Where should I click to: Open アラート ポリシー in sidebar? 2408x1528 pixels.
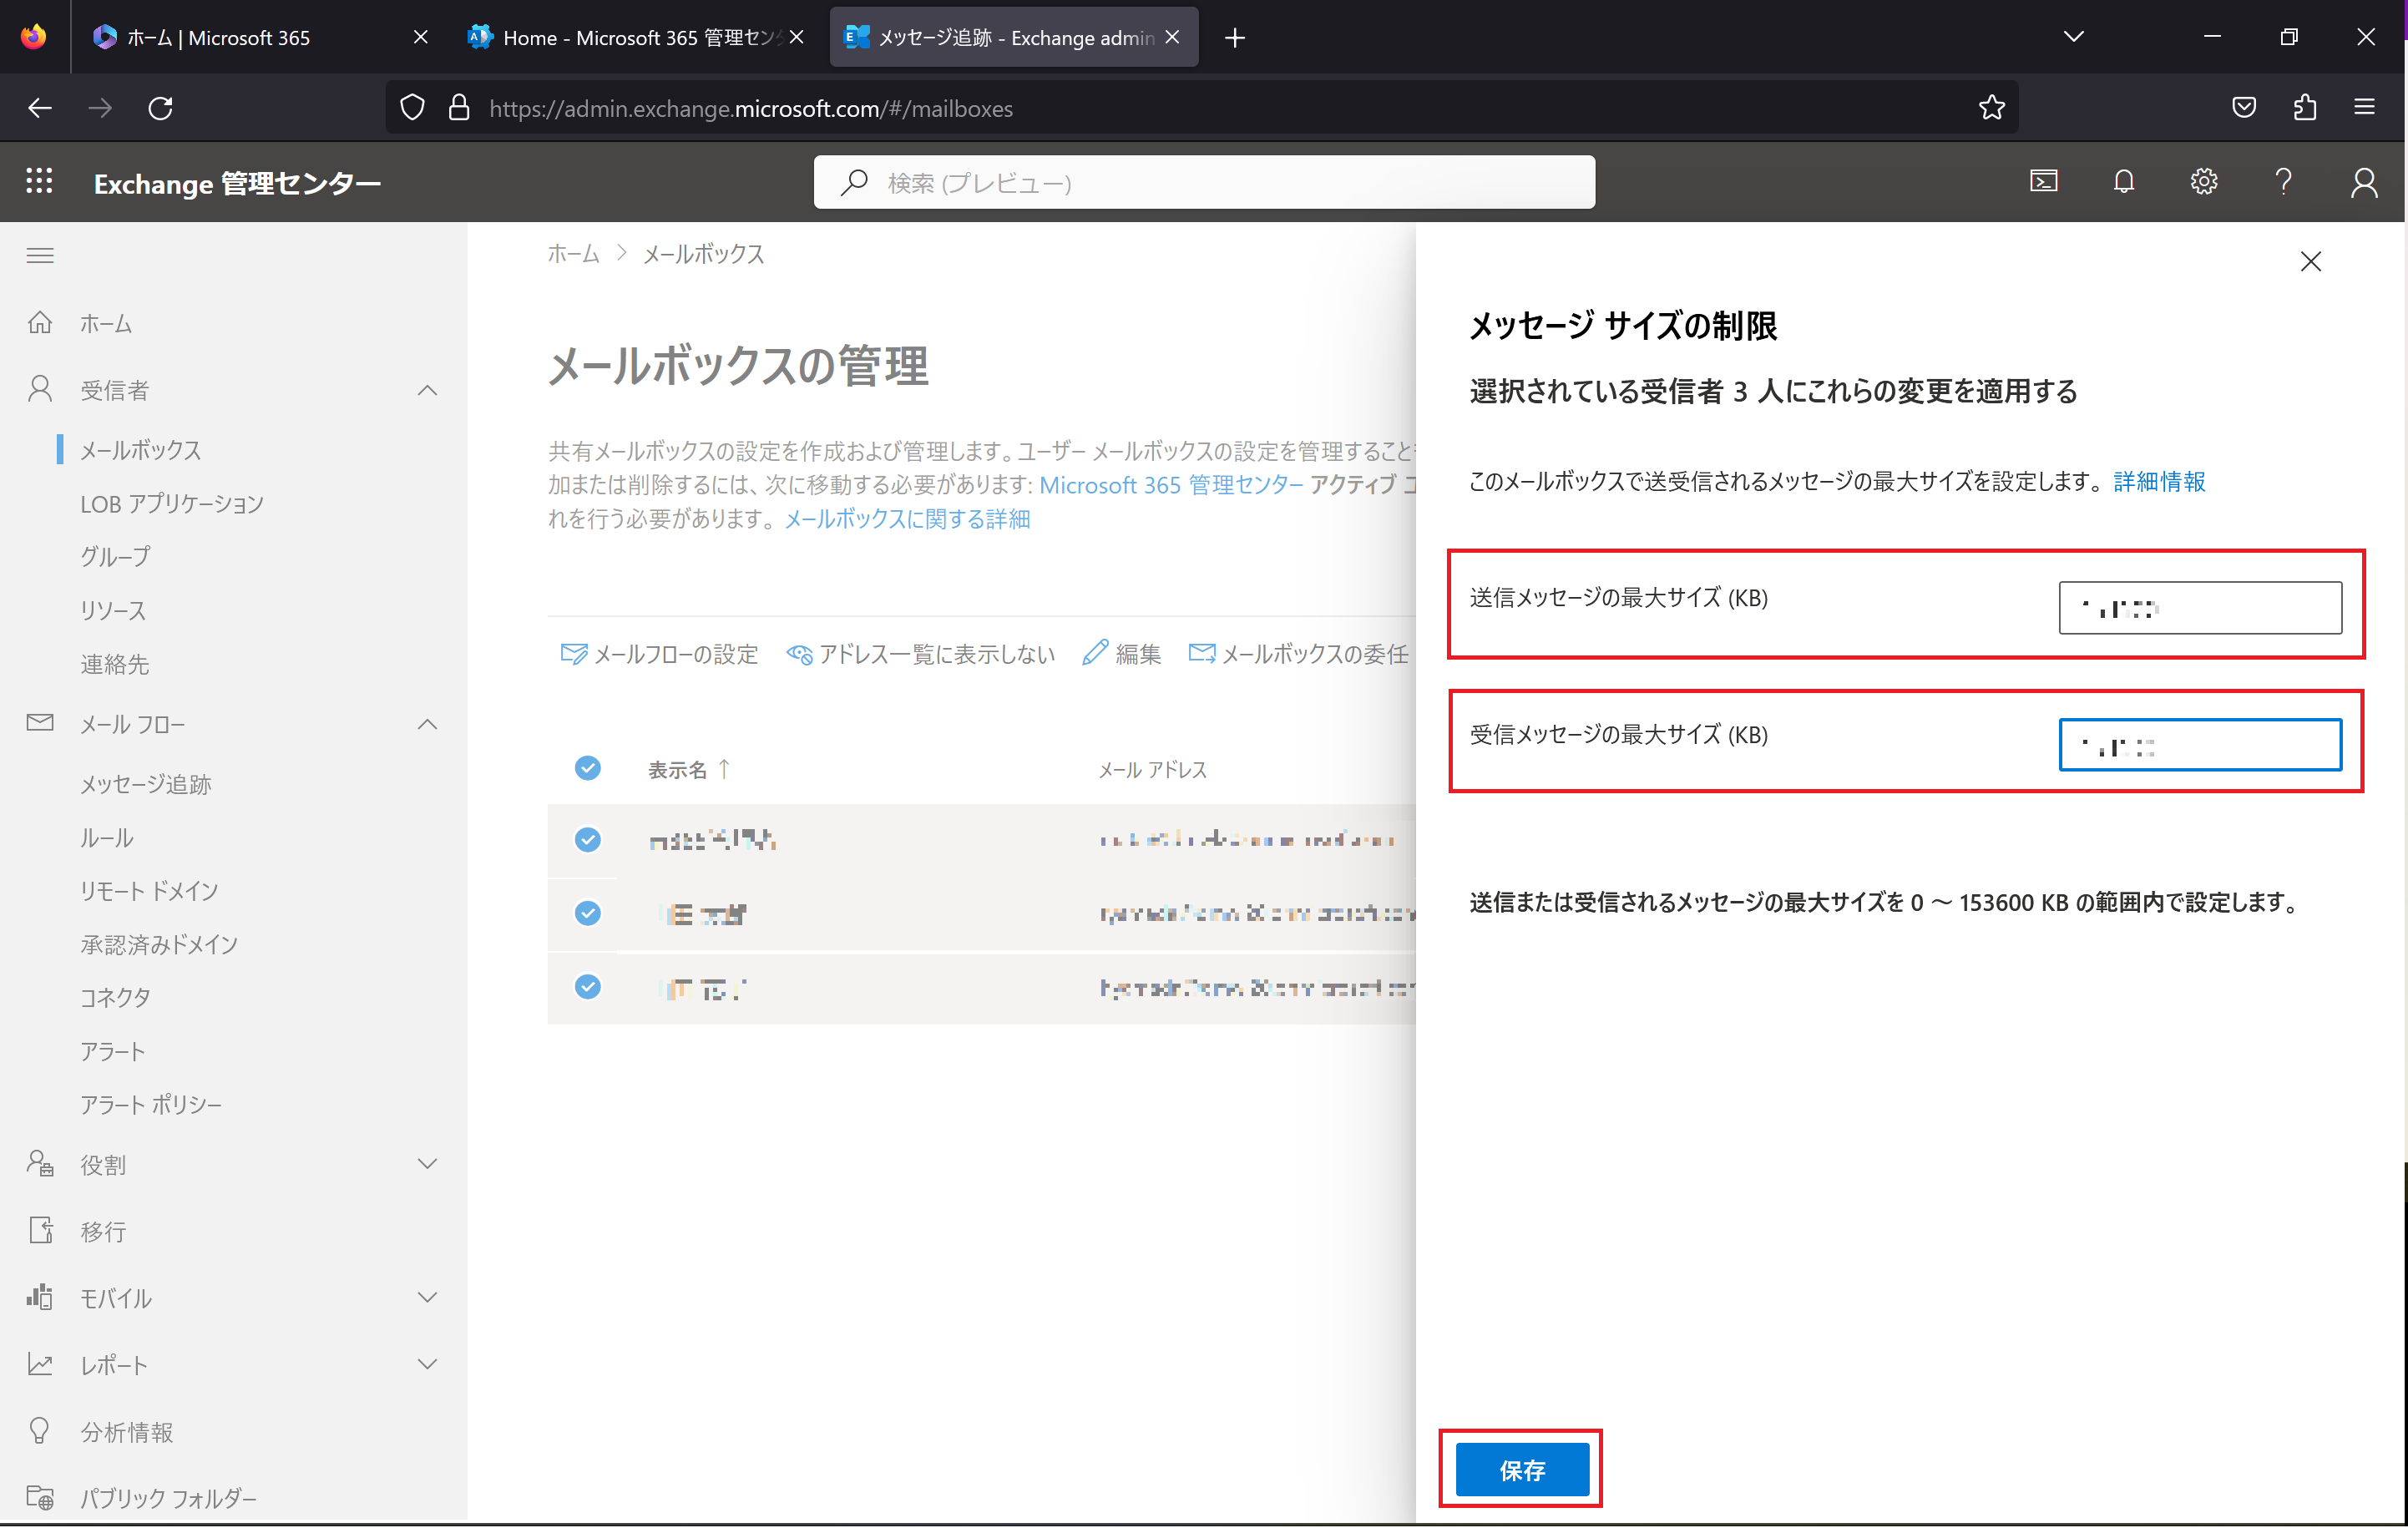point(151,1104)
